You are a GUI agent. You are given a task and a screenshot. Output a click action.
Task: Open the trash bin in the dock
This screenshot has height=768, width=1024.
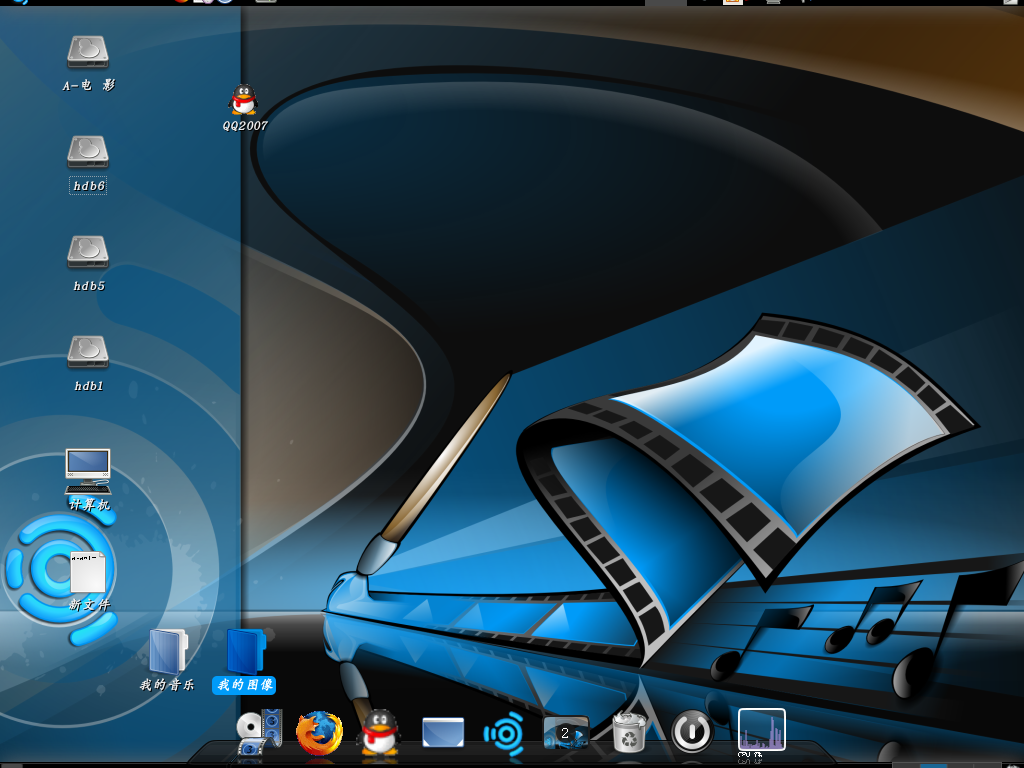coord(629,733)
